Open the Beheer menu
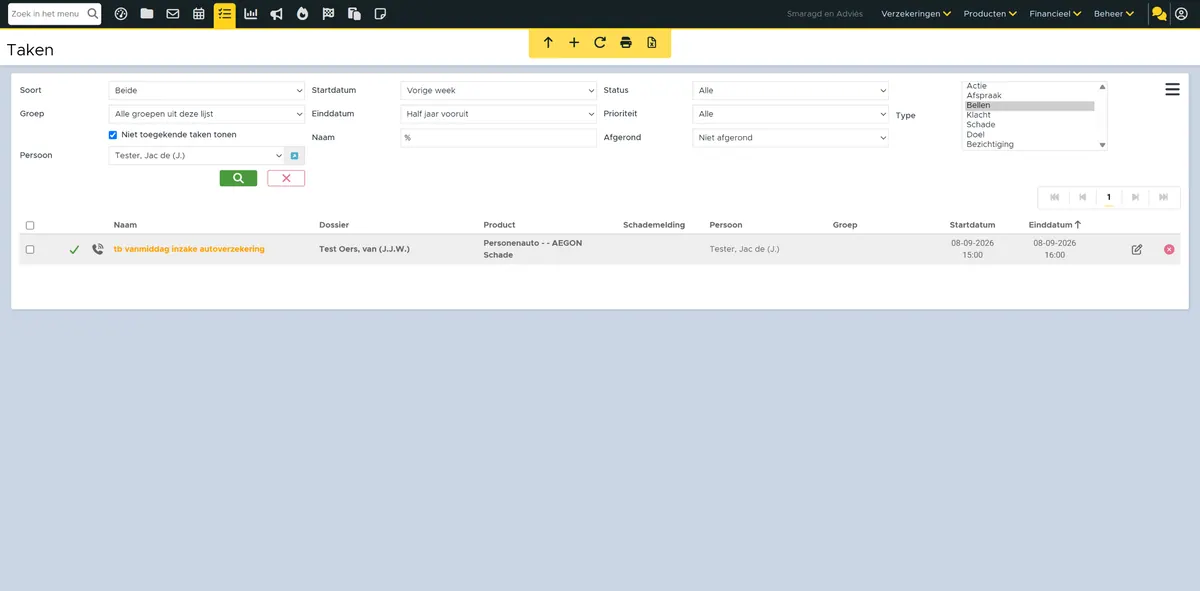The image size is (1200, 591). click(x=1114, y=14)
